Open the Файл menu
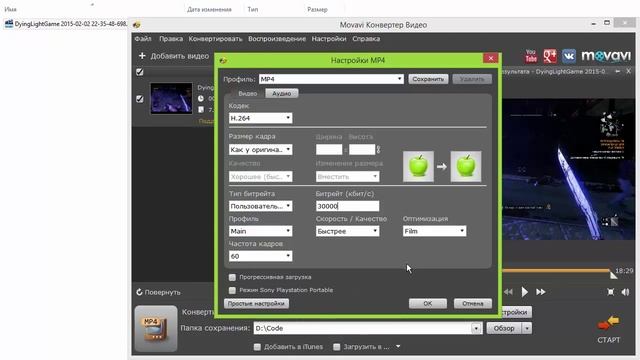The height and width of the screenshot is (360, 640). point(143,39)
